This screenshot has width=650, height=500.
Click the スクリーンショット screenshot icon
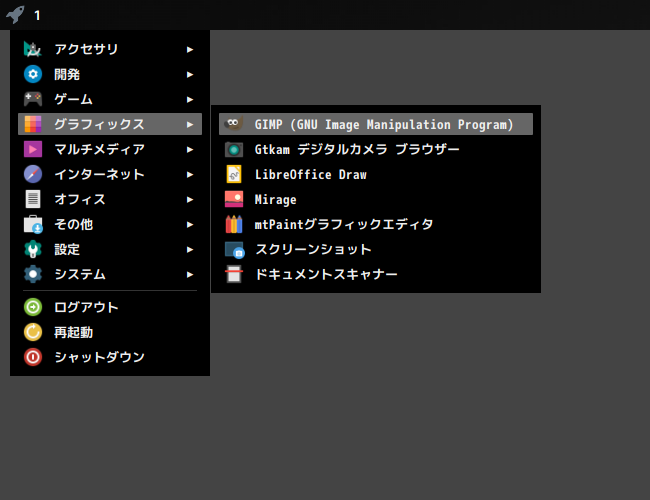click(235, 250)
